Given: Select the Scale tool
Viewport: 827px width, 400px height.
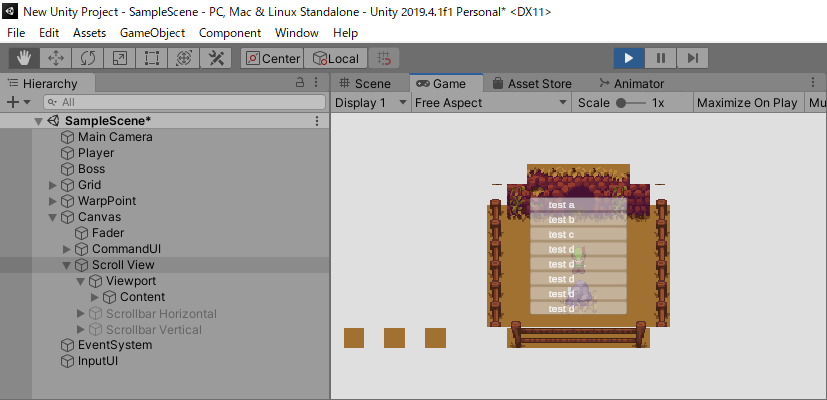Looking at the screenshot, I should (x=120, y=58).
